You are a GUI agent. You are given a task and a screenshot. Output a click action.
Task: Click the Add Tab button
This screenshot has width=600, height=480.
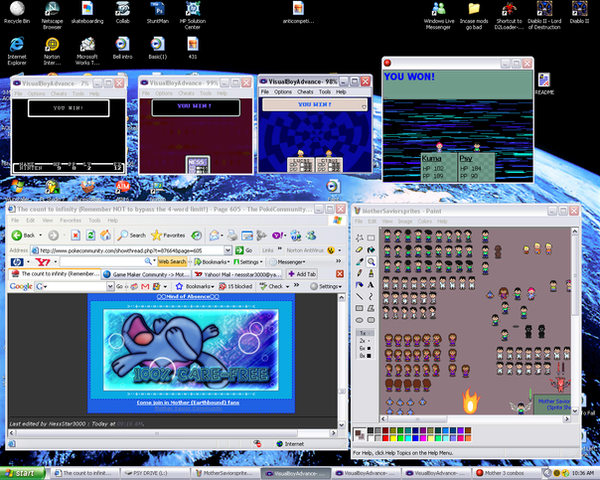[x=303, y=273]
